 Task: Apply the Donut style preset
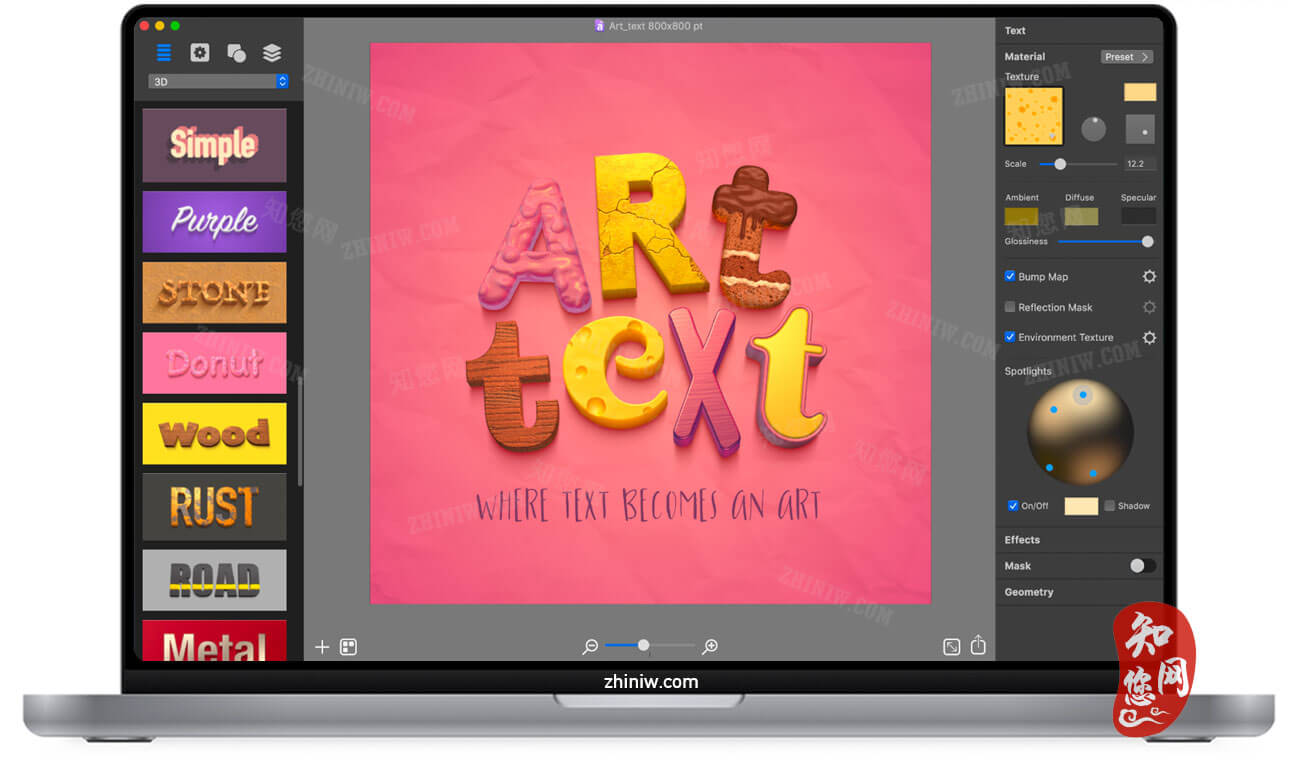pyautogui.click(x=214, y=363)
